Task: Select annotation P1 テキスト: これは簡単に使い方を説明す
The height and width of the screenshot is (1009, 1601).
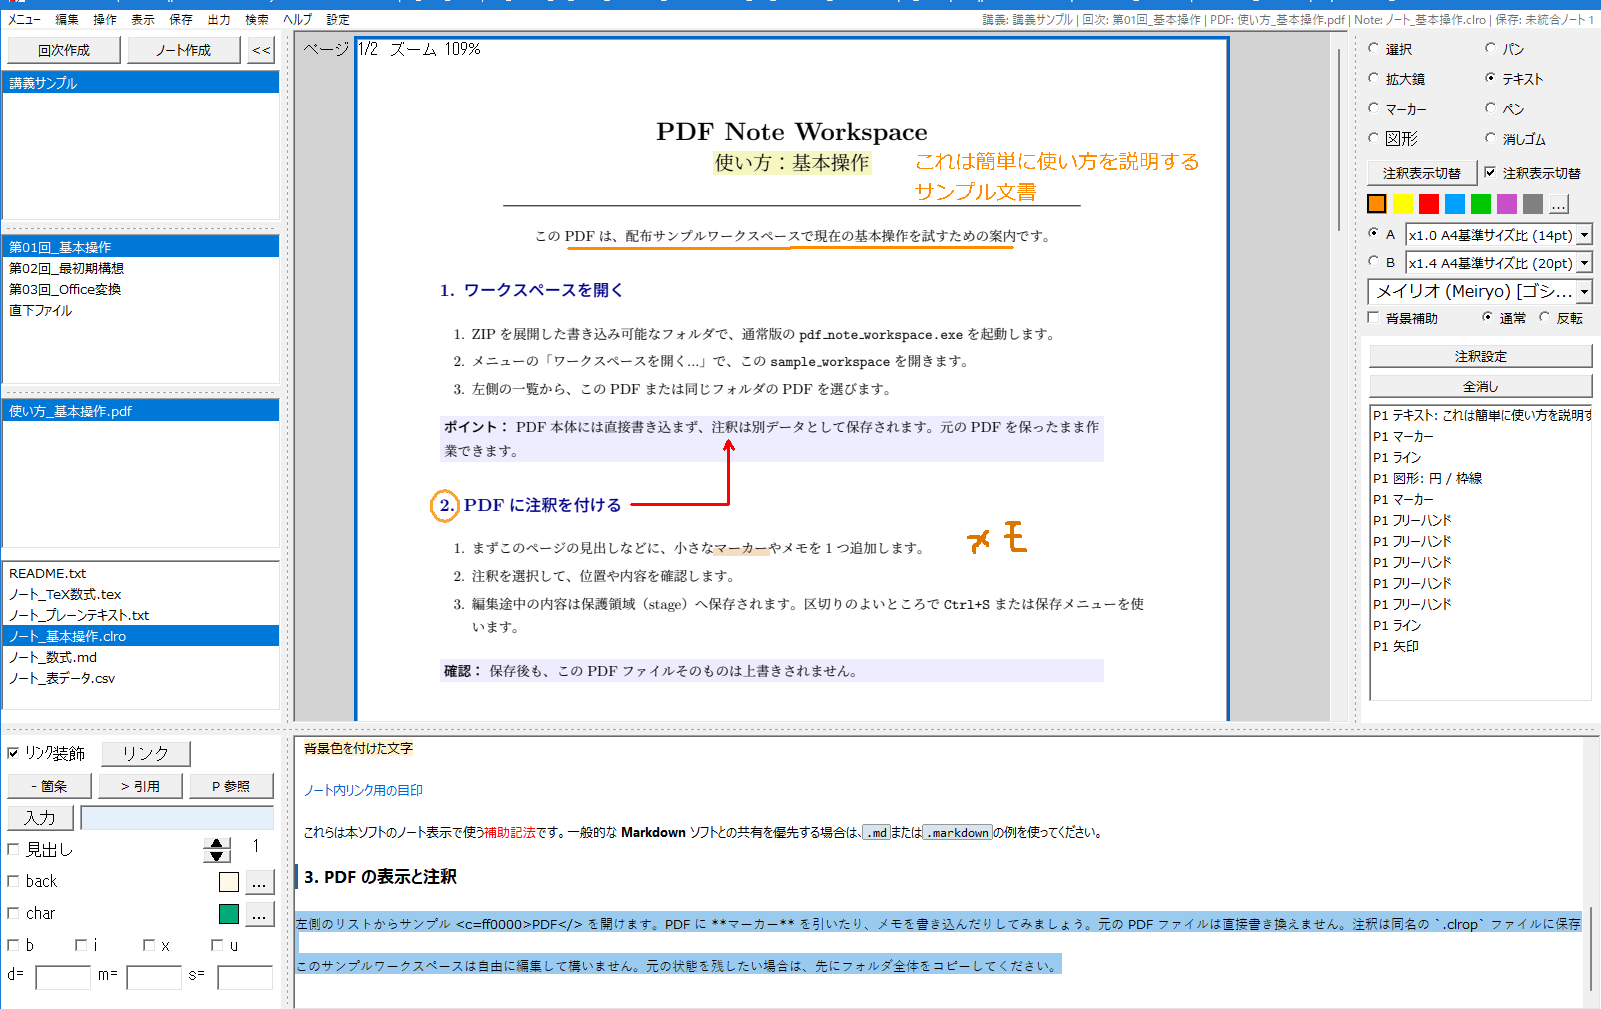Action: 1481,415
